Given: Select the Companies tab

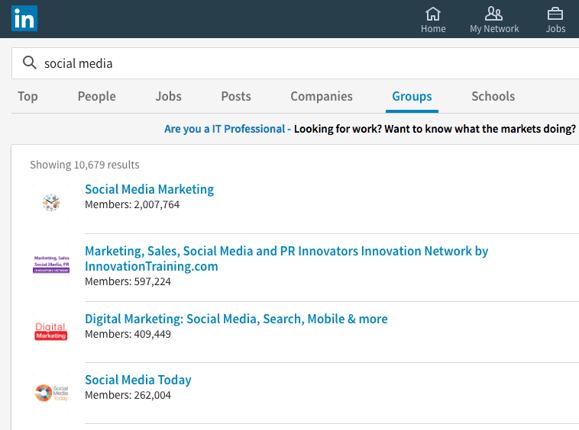Looking at the screenshot, I should tap(321, 96).
